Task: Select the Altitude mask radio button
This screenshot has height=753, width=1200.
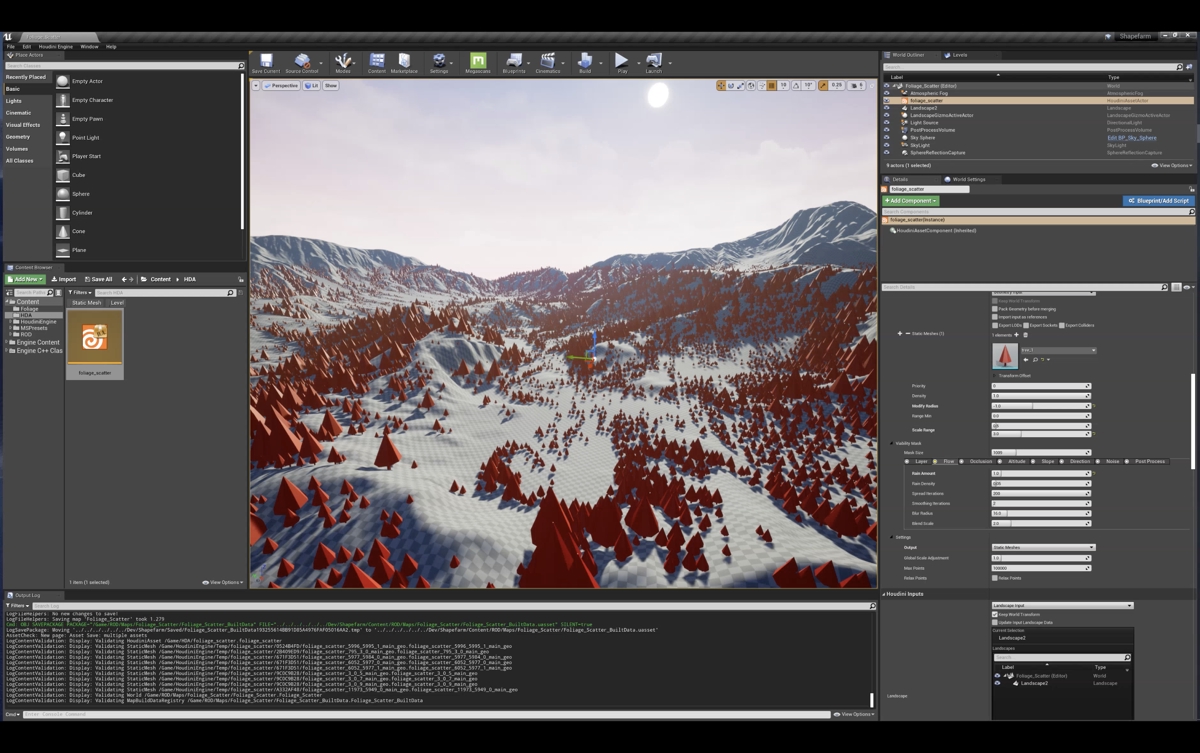Action: (1001, 462)
